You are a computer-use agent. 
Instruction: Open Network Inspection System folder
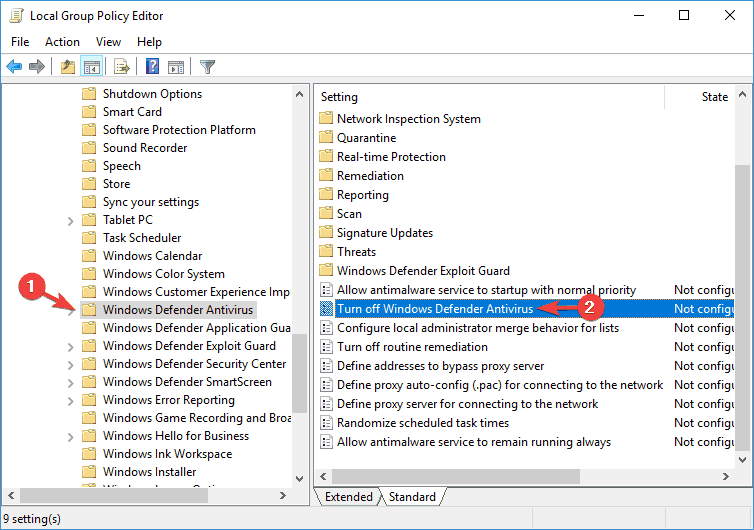[x=408, y=119]
